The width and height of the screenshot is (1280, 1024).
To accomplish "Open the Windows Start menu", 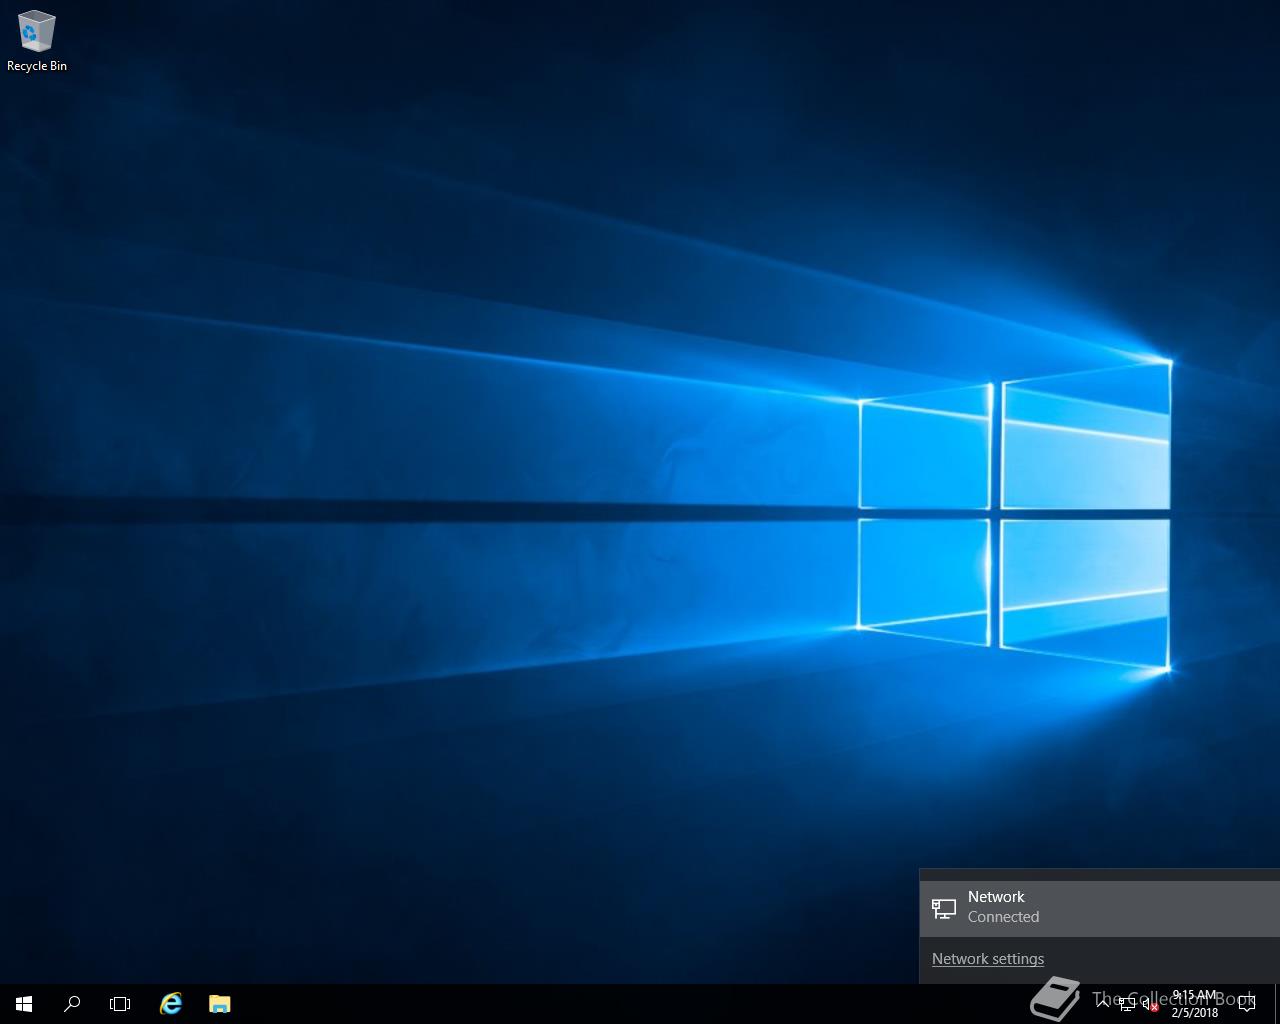I will click(24, 1004).
